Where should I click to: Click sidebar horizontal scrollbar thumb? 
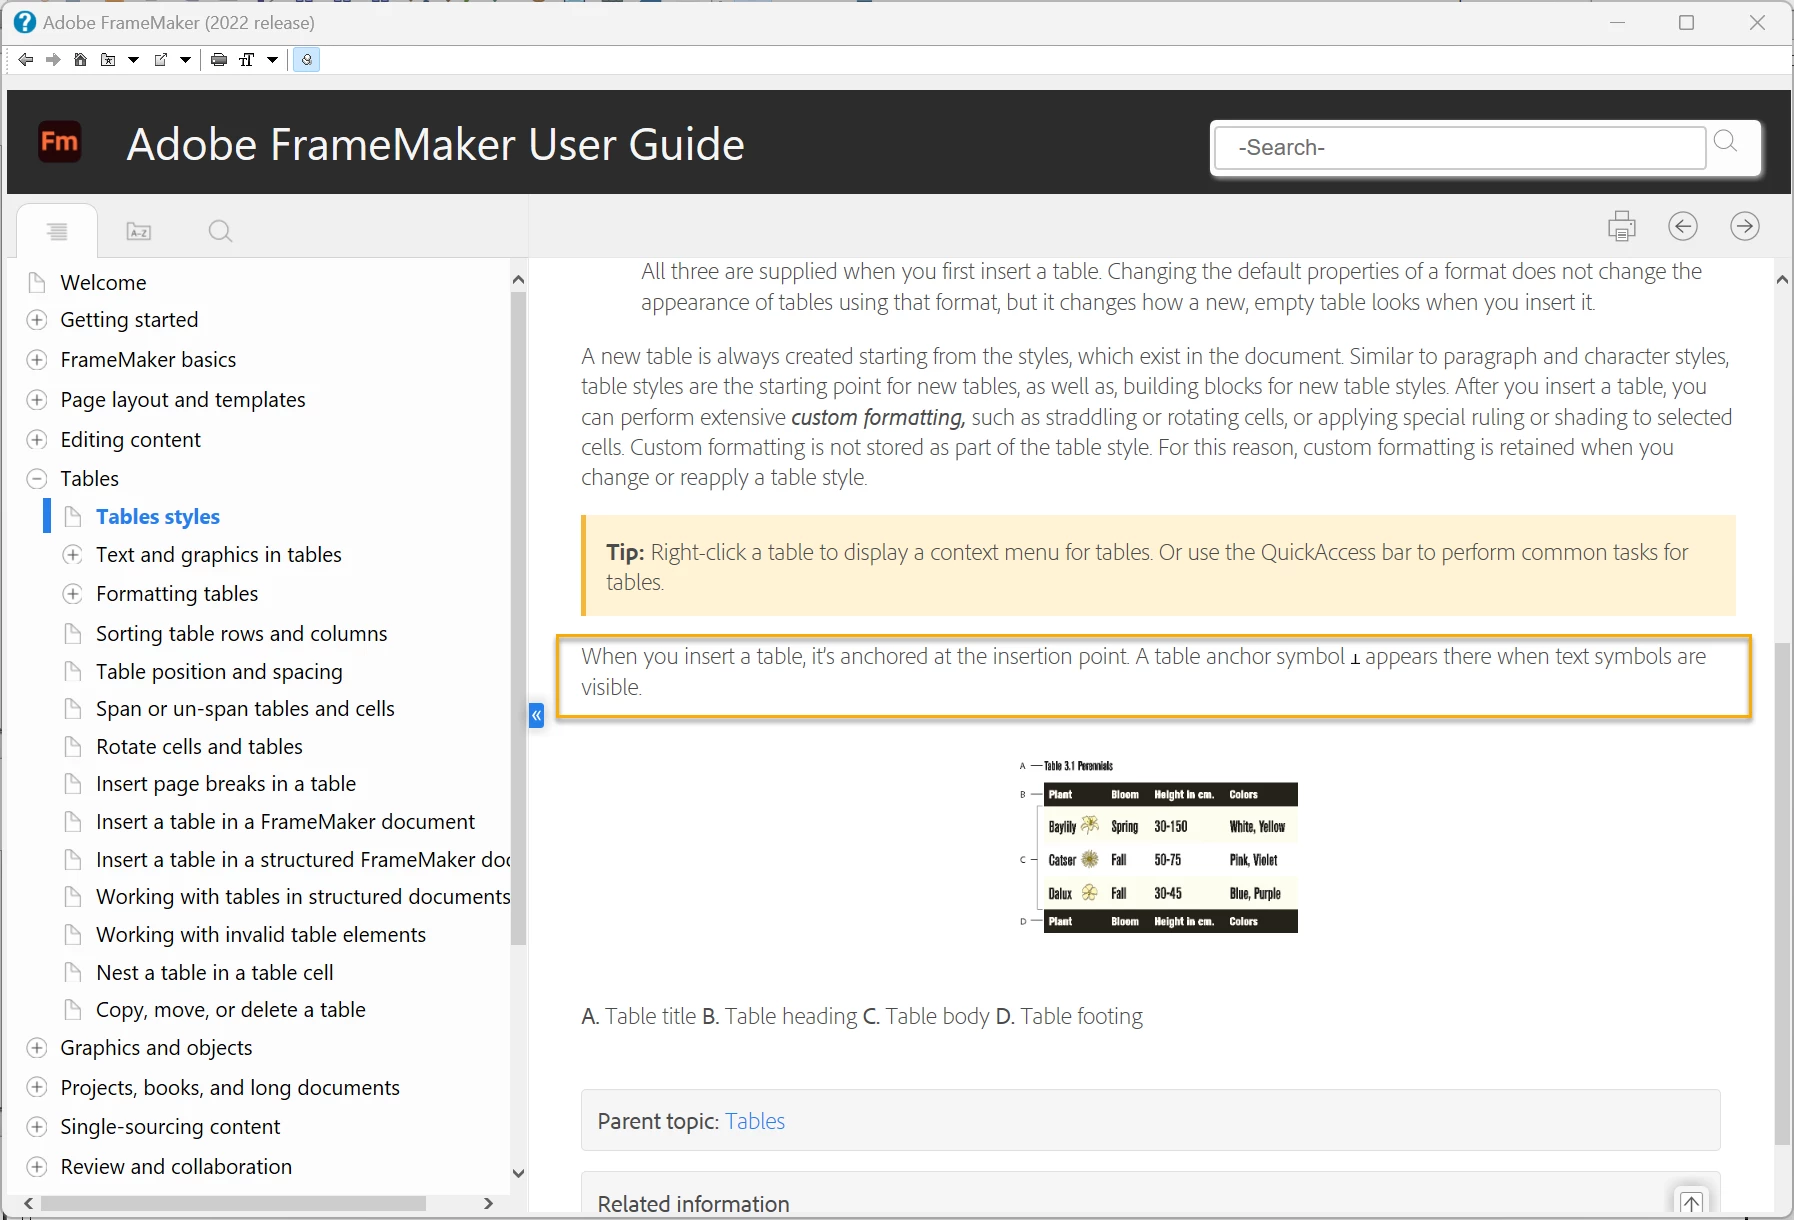point(233,1203)
